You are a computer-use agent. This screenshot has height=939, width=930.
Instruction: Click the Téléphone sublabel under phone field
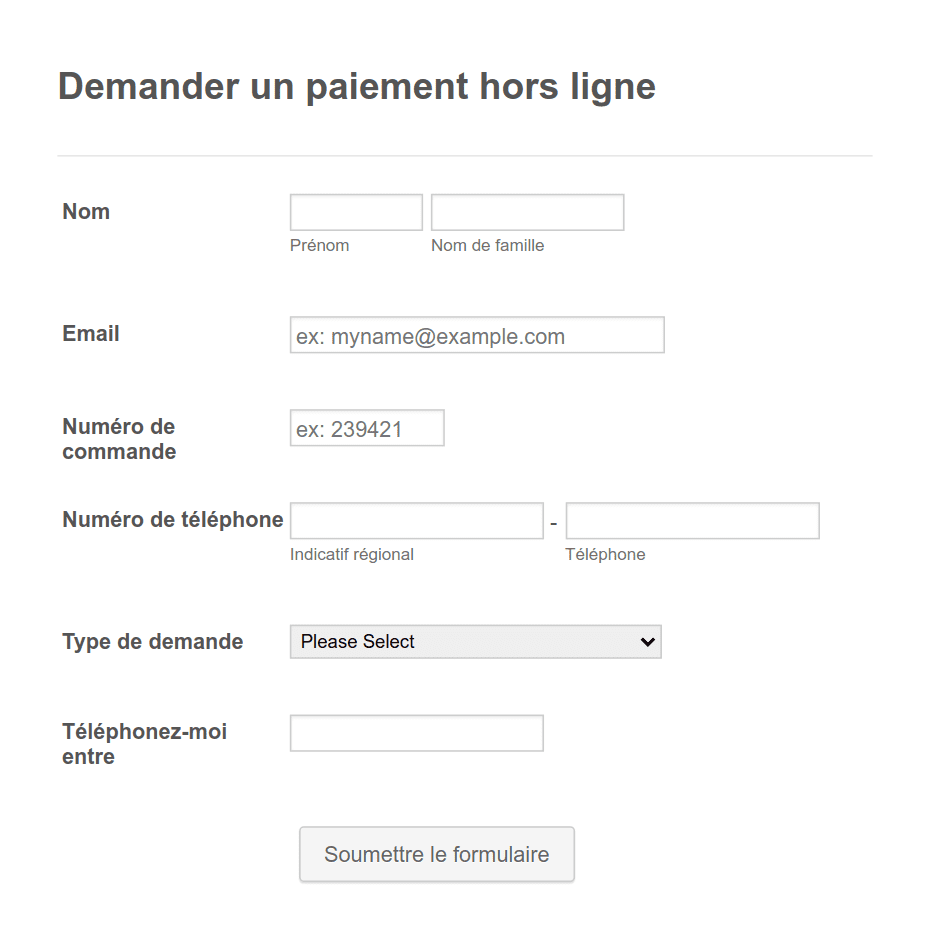click(605, 555)
